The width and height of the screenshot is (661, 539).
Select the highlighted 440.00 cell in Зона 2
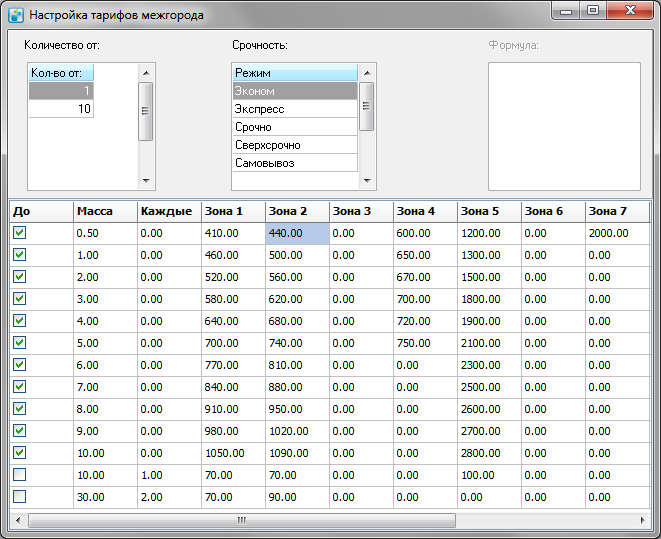point(297,233)
